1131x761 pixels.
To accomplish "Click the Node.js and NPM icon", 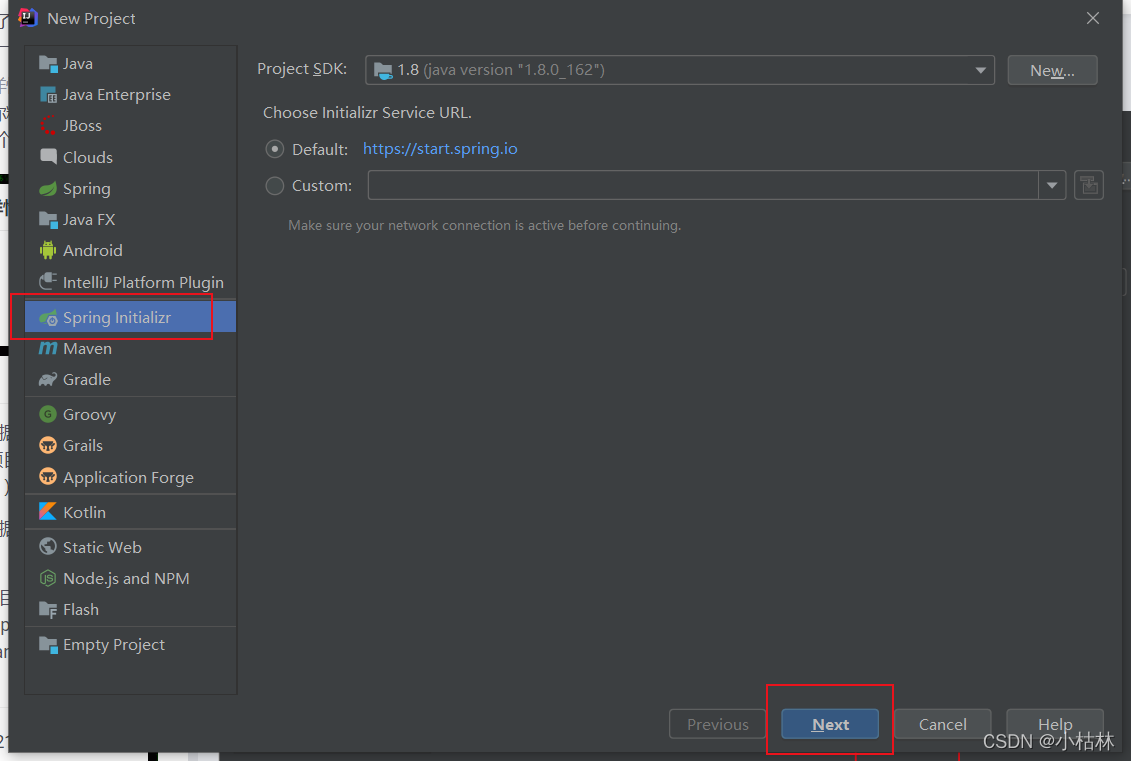I will coord(48,578).
